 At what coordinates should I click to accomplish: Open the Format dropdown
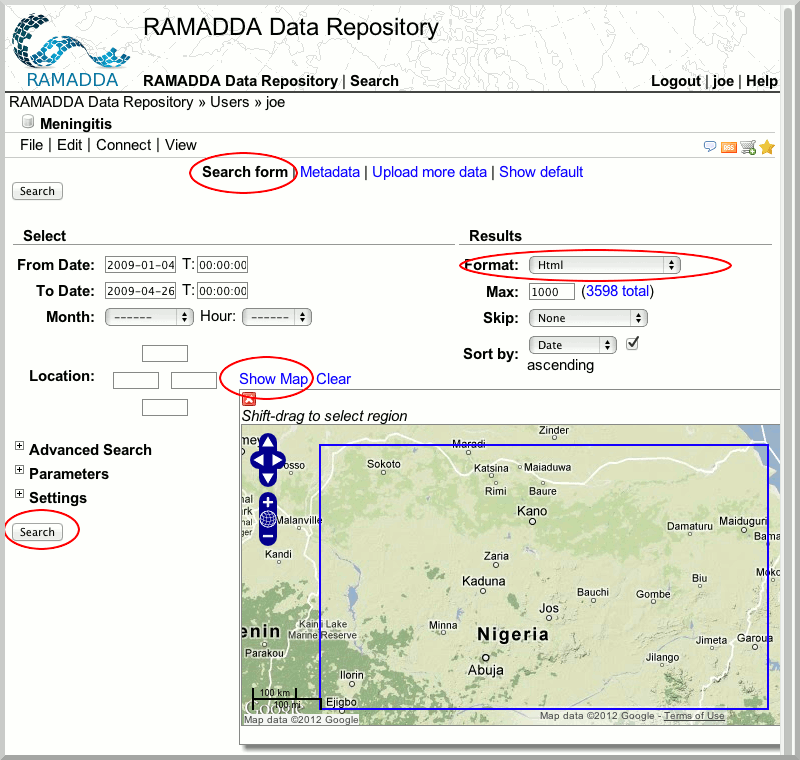pos(604,265)
